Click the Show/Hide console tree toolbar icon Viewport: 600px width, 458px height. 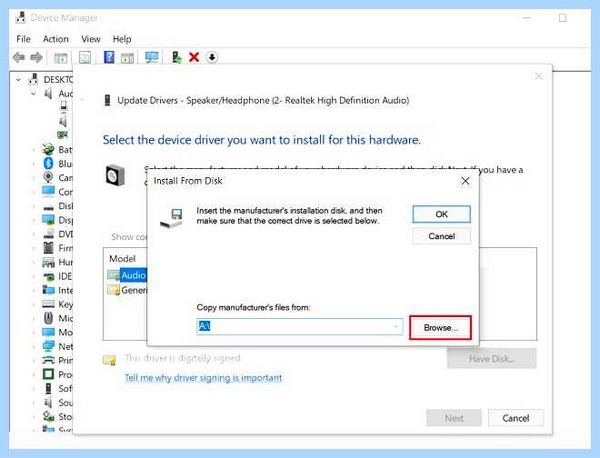pos(60,58)
